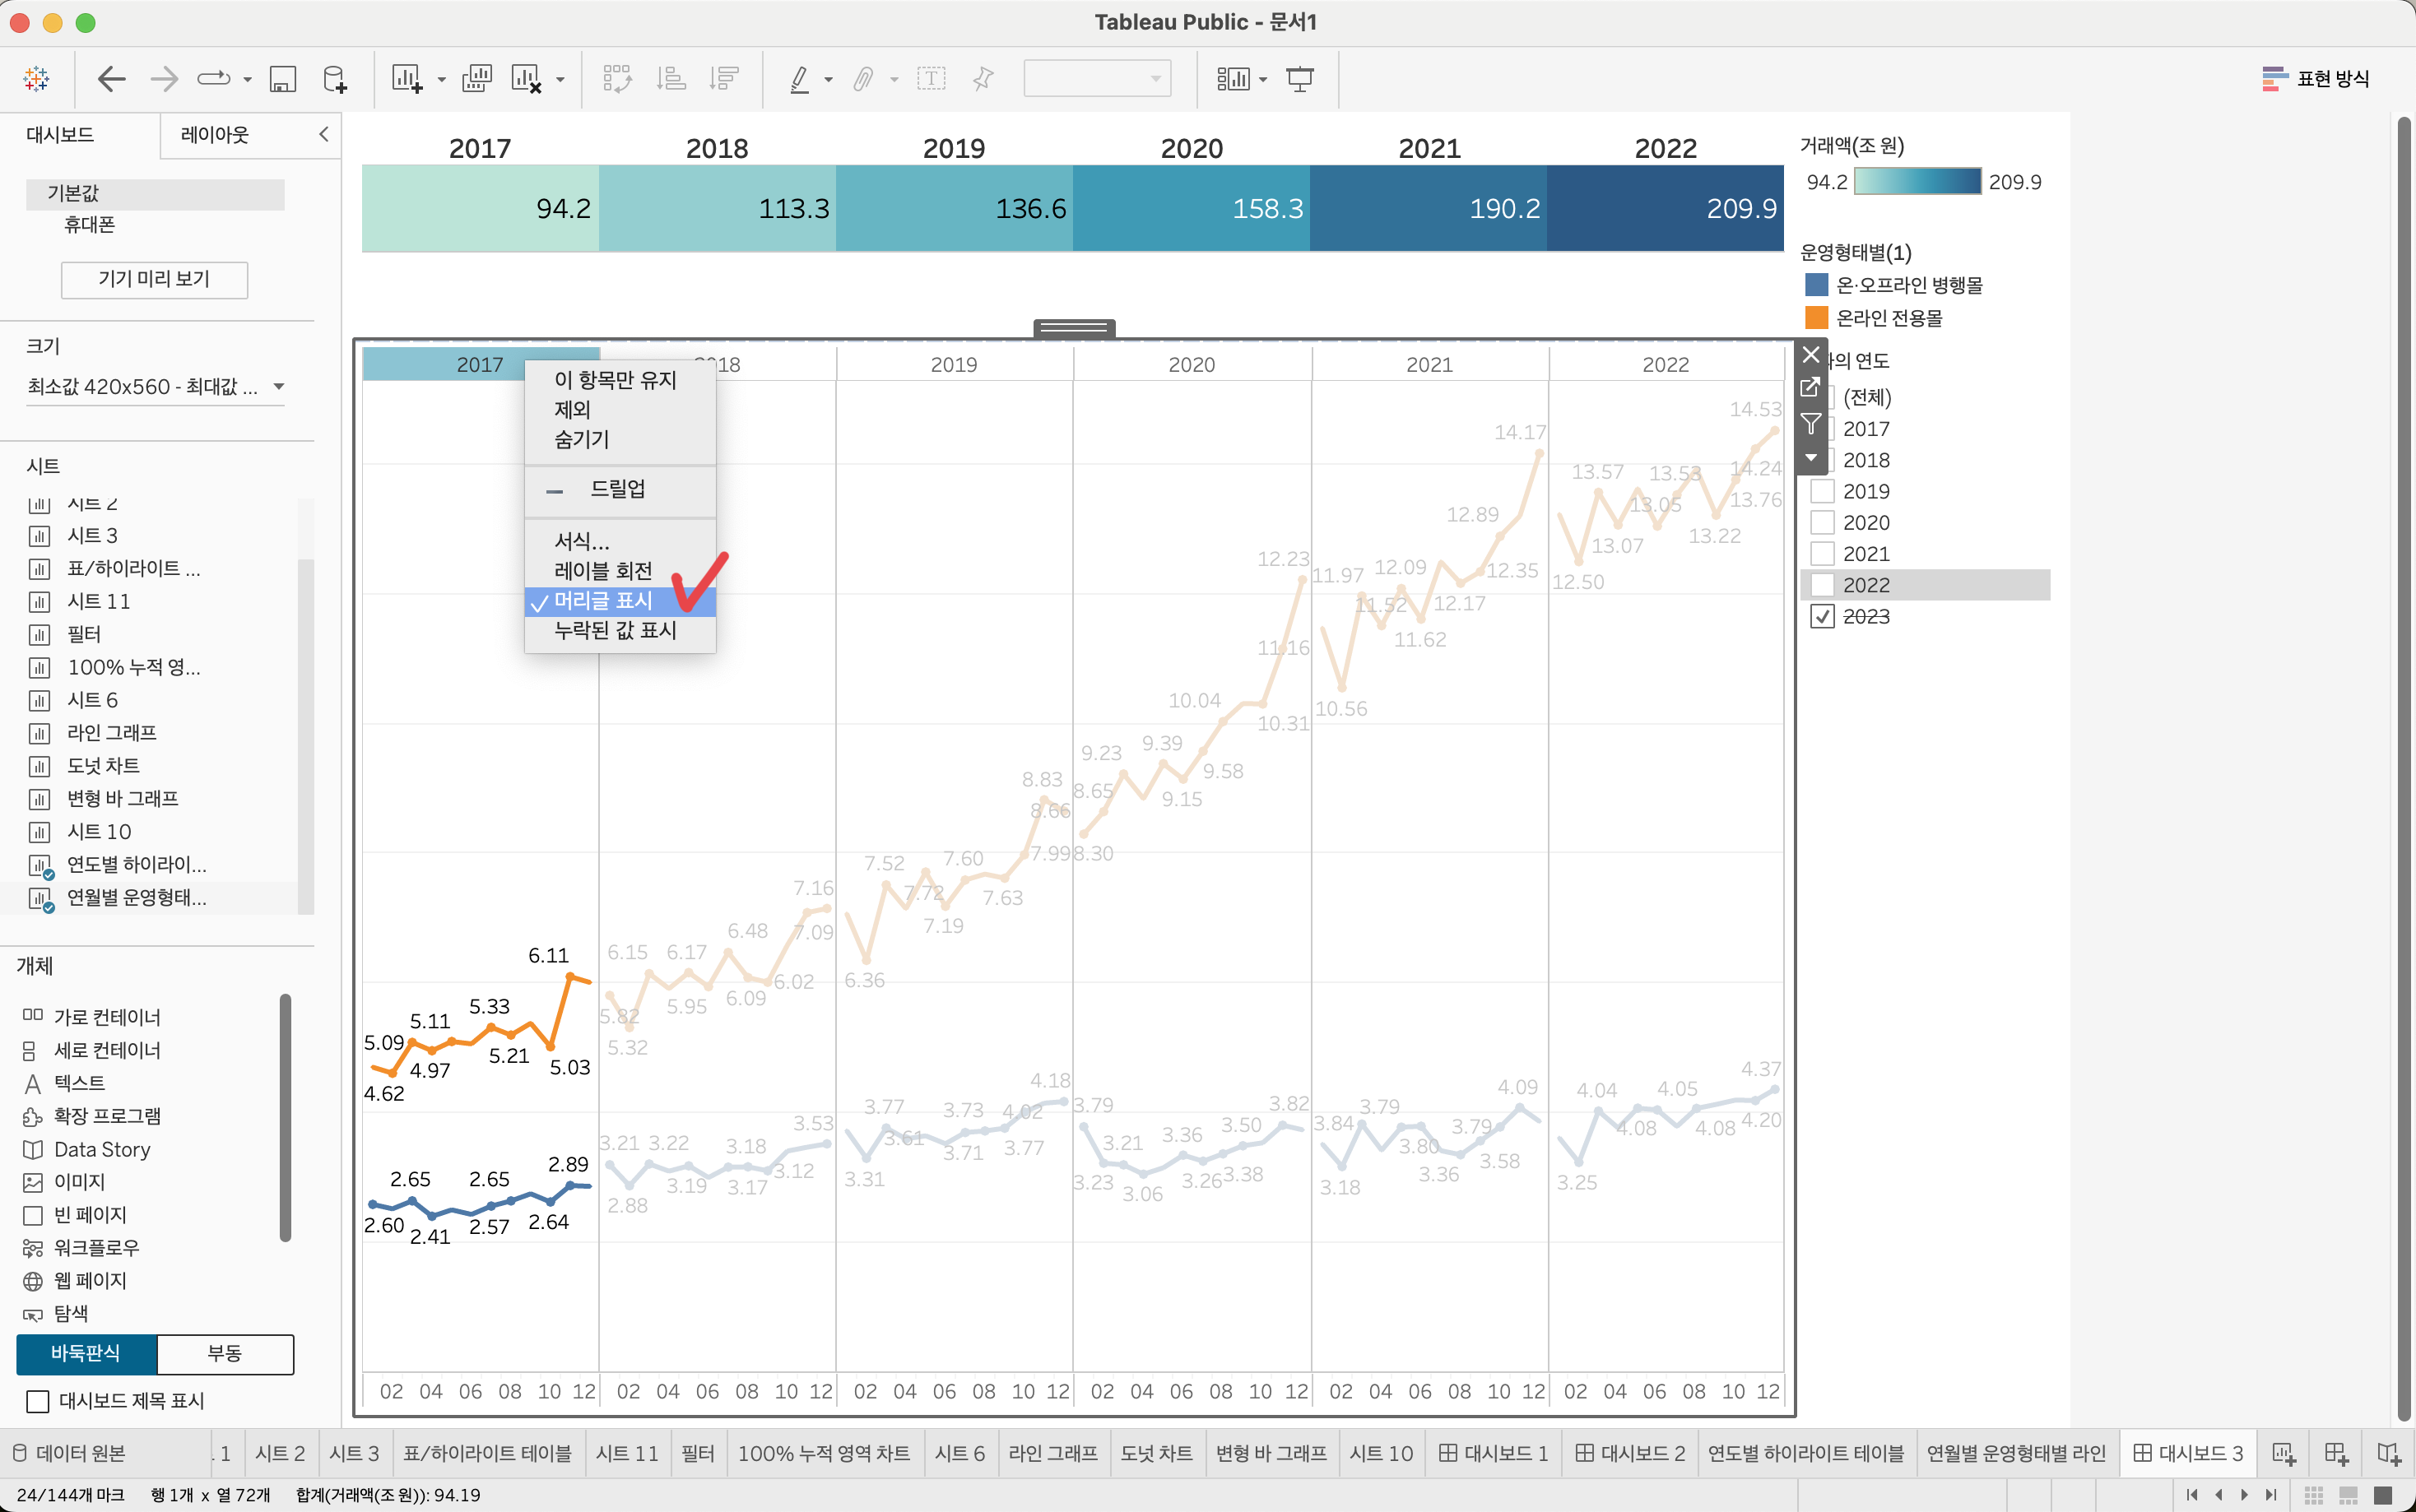Click the new dashboard icon at bottom
2416x1512 pixels.
pos(2336,1453)
